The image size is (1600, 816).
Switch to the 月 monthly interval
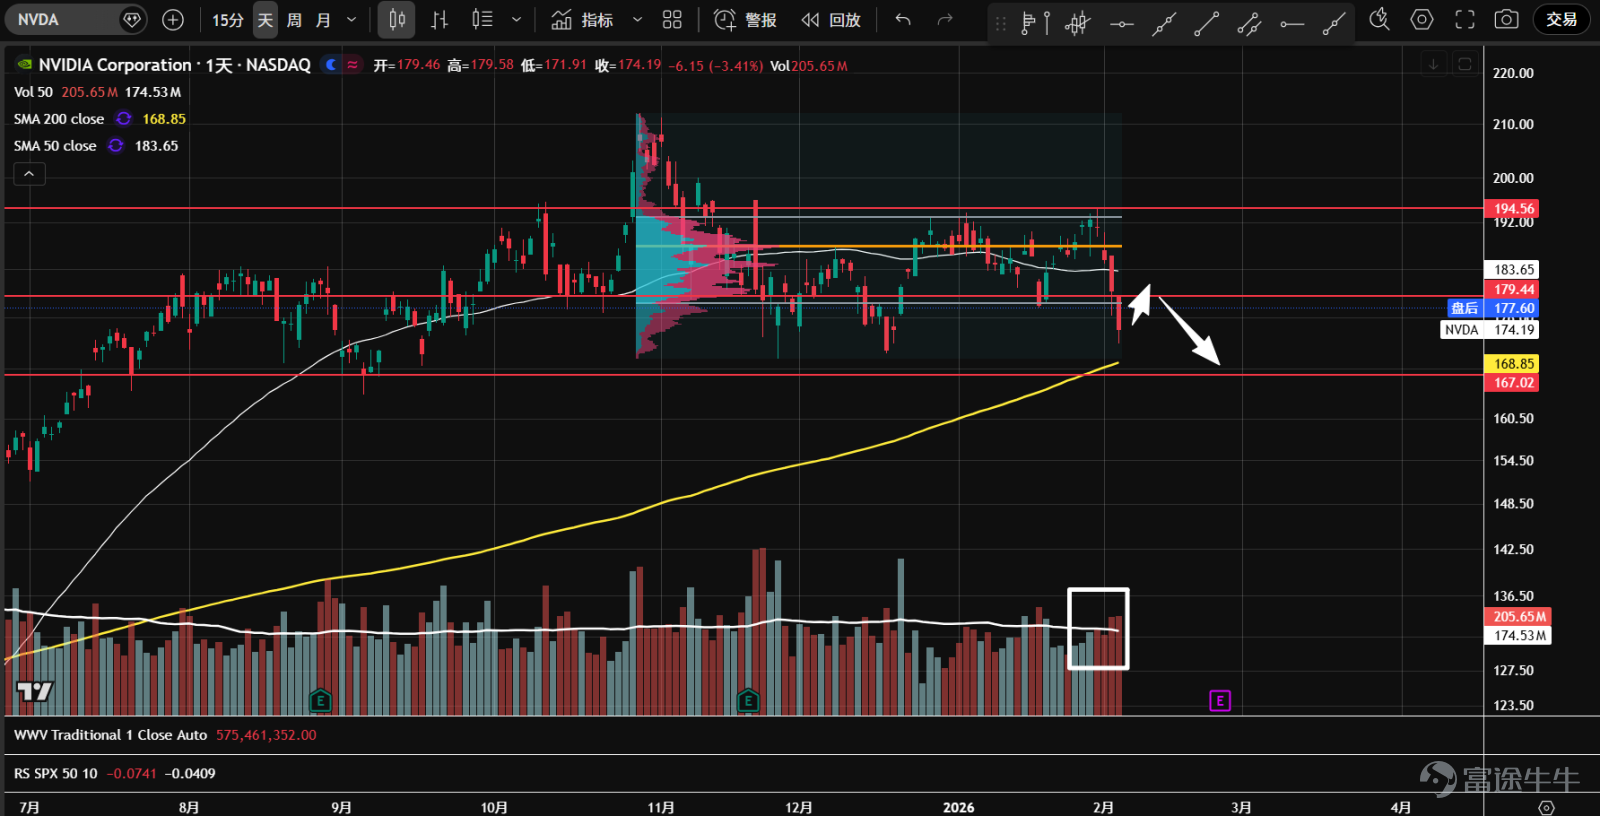[x=323, y=19]
